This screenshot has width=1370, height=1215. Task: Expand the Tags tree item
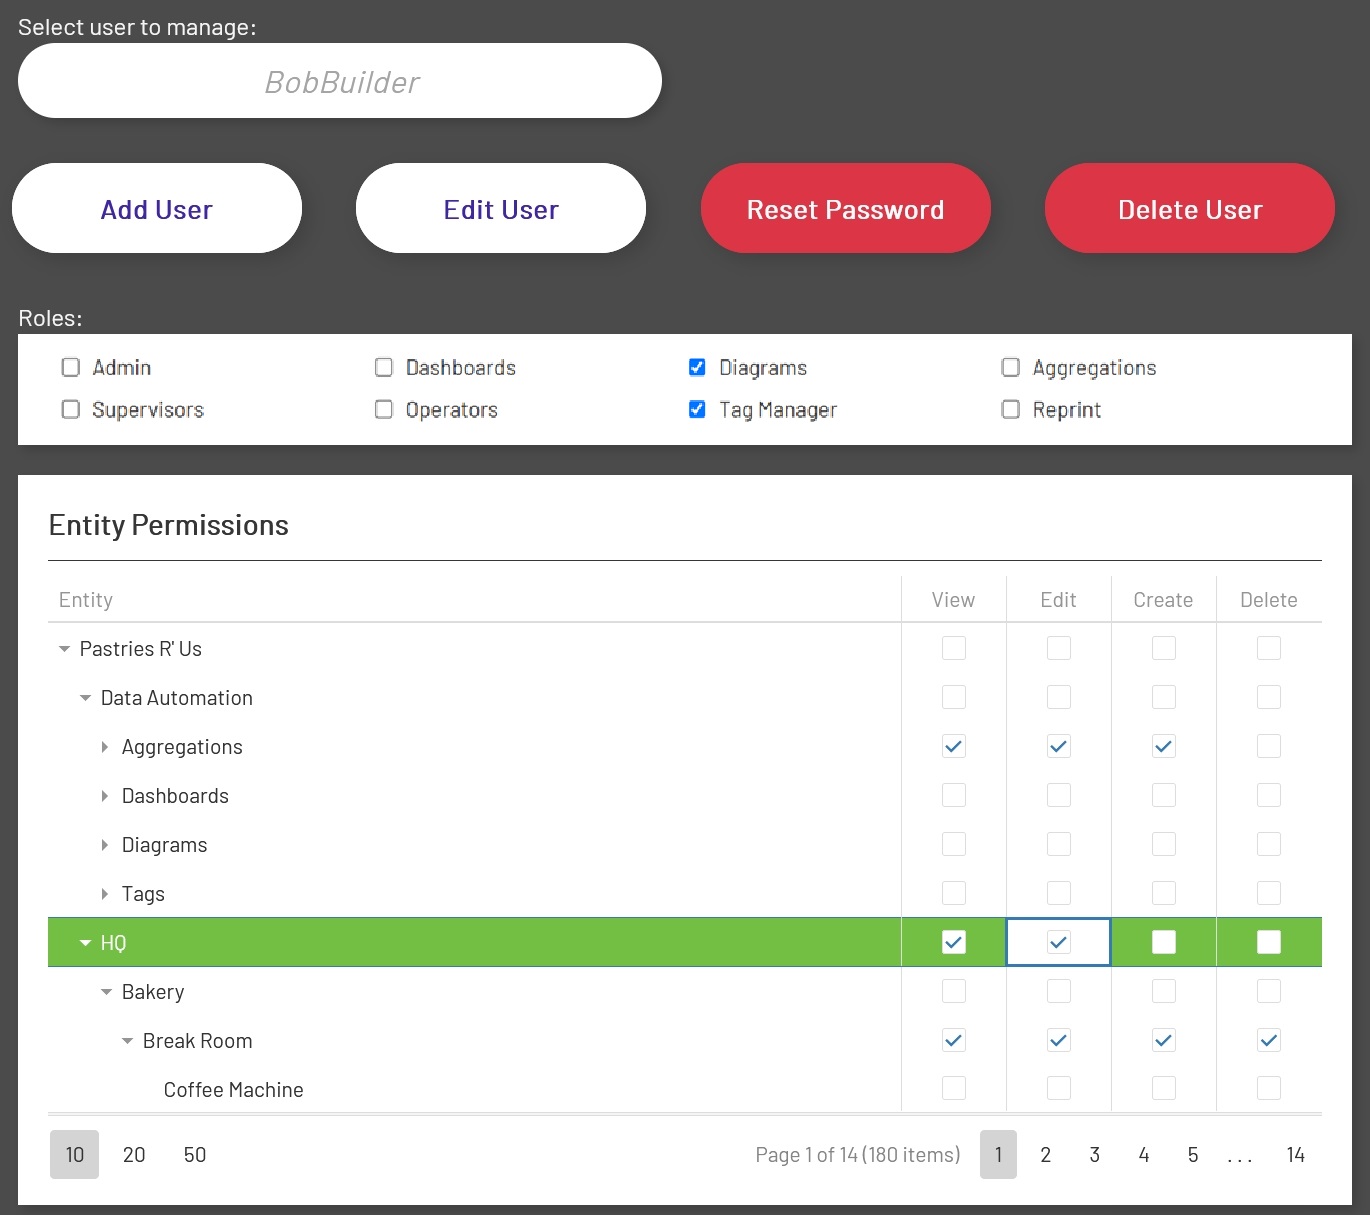click(x=105, y=893)
